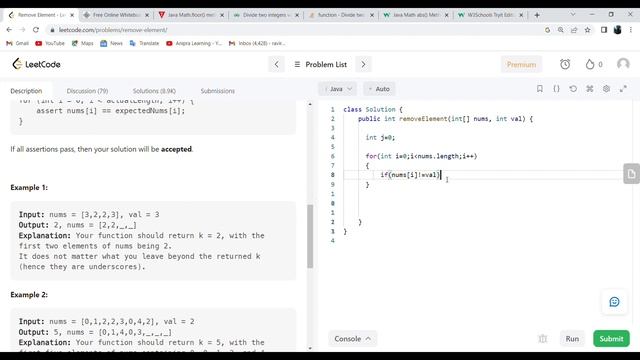Click the icon left of Run
640x360 pixels.
pos(542,339)
